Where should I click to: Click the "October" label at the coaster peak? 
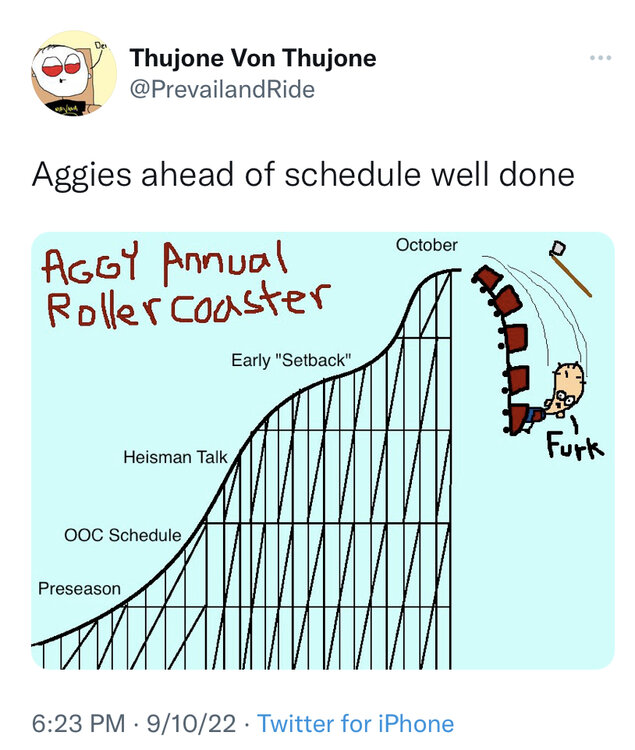tap(426, 245)
